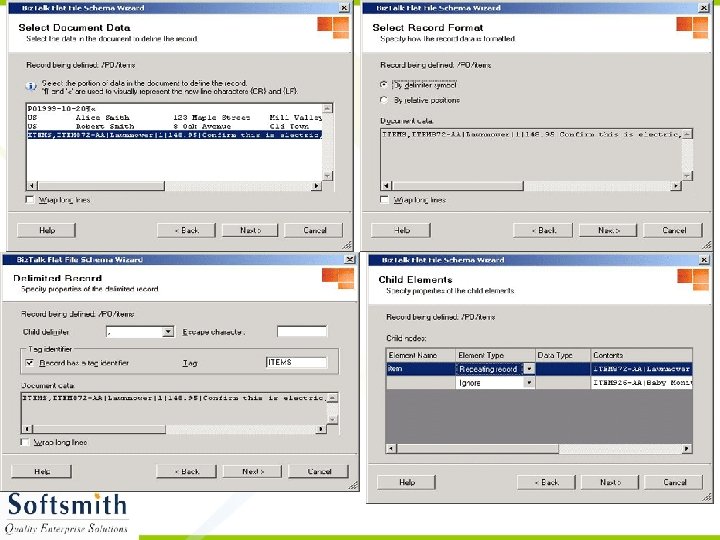Click the Item element name cell
Image resolution: width=720 pixels, height=540 pixels.
pos(420,369)
